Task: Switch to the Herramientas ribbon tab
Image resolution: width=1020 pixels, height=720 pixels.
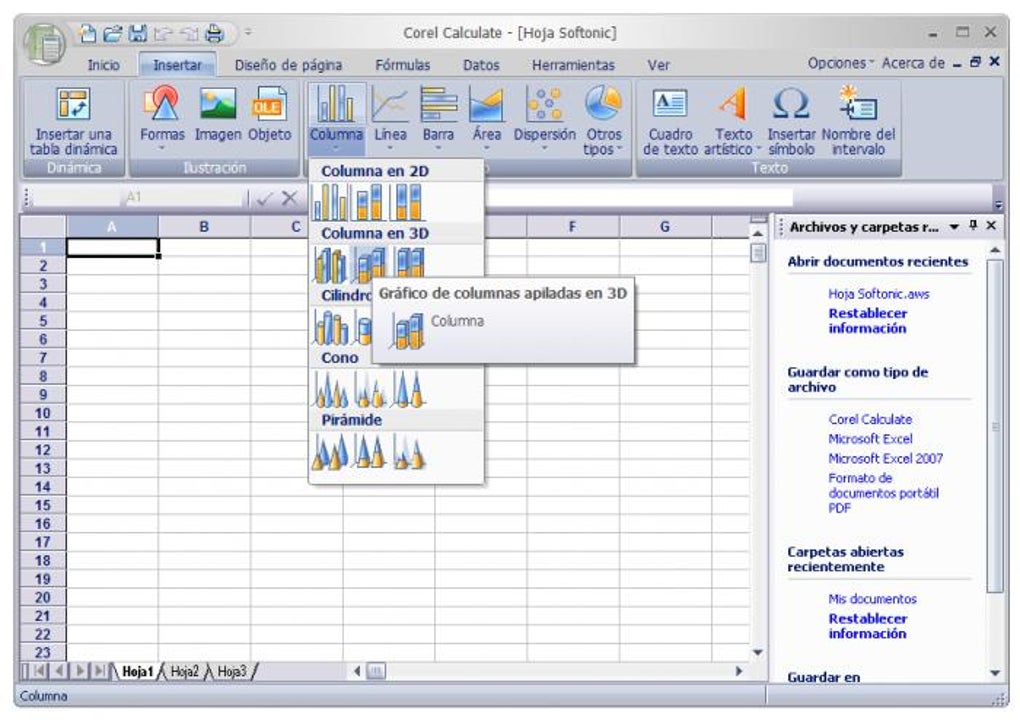Action: click(x=573, y=65)
